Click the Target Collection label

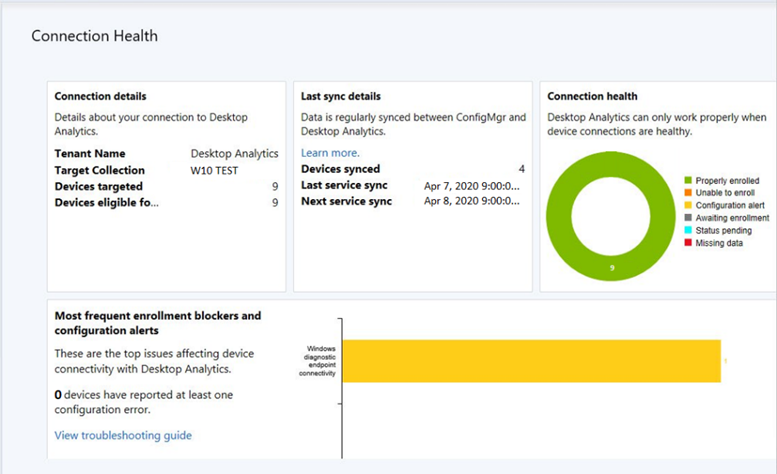[100, 170]
